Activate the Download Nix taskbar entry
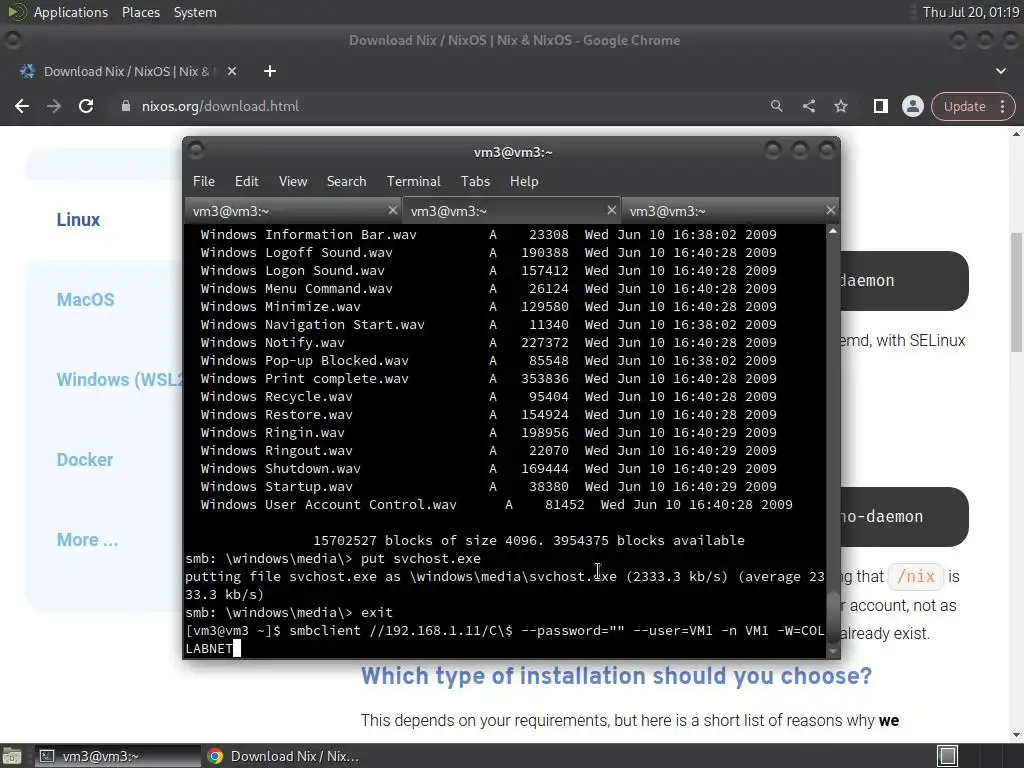1024x768 pixels. (x=283, y=756)
